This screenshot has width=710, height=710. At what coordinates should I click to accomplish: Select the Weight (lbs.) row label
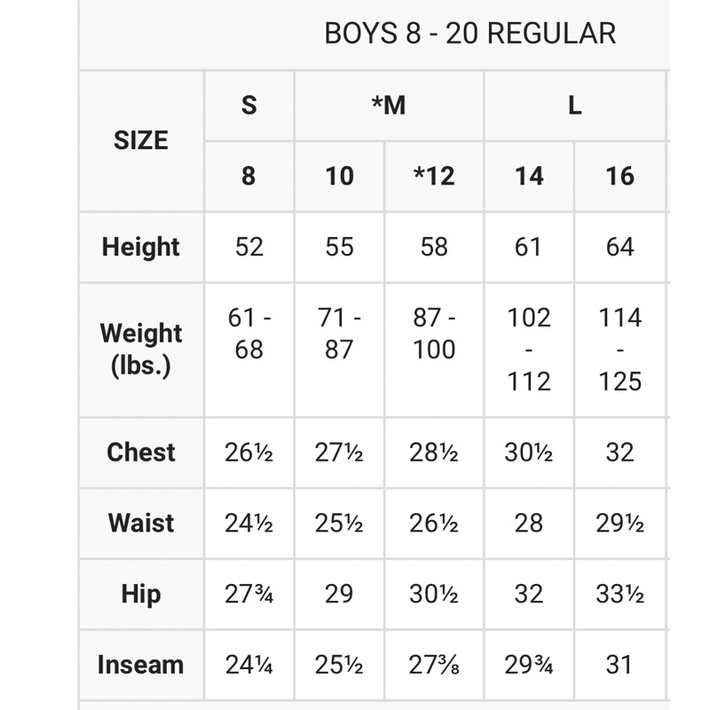[141, 349]
